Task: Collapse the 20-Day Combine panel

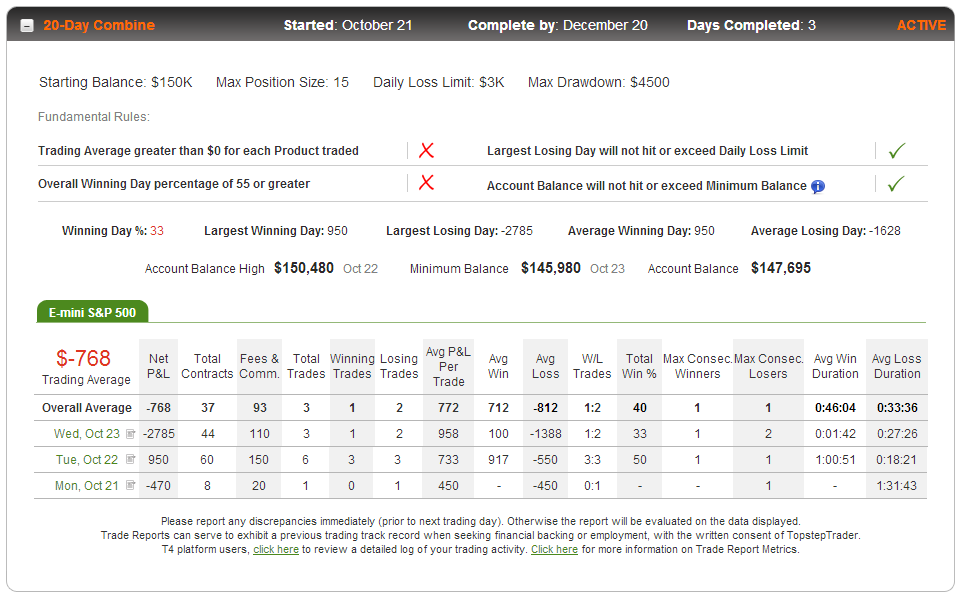Action: coord(27,26)
